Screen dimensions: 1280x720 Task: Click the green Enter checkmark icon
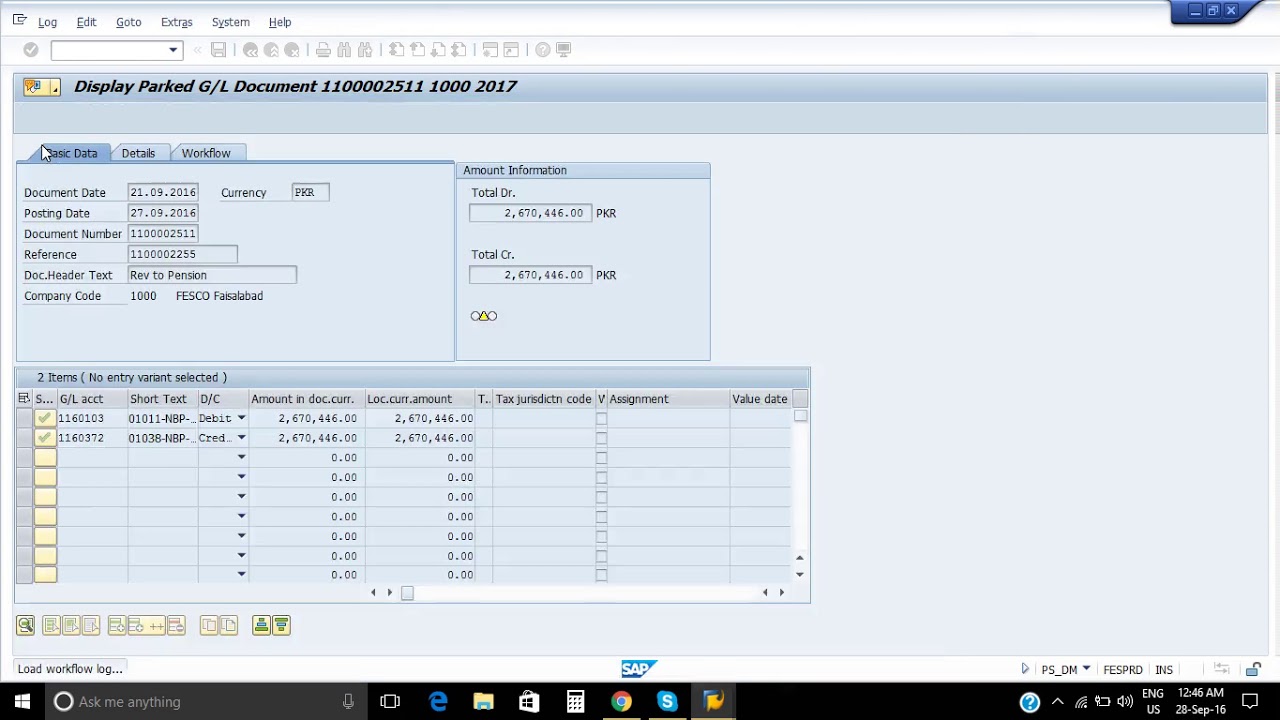[x=31, y=49]
